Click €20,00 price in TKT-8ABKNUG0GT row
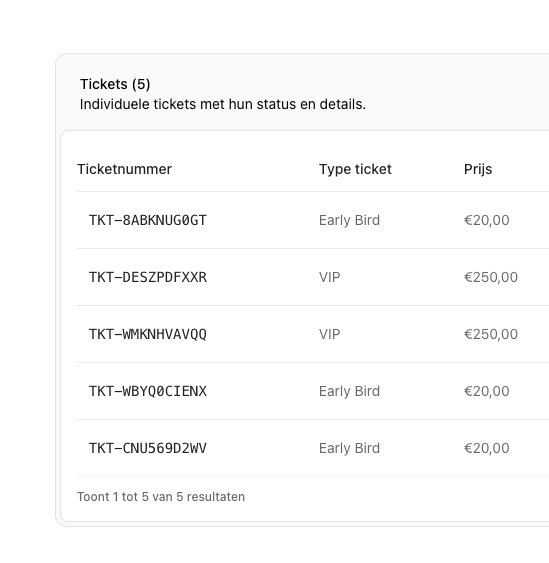 click(x=487, y=220)
